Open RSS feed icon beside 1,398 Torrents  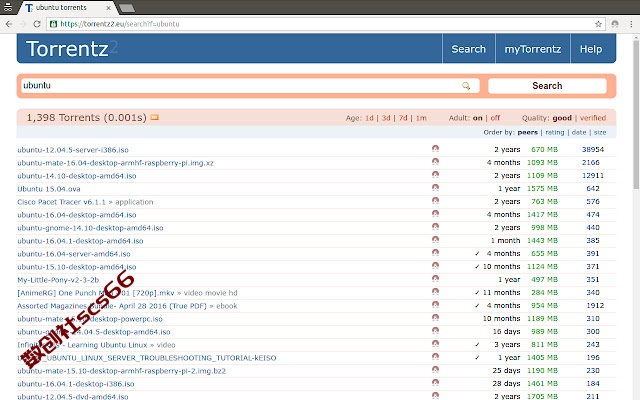click(154, 118)
